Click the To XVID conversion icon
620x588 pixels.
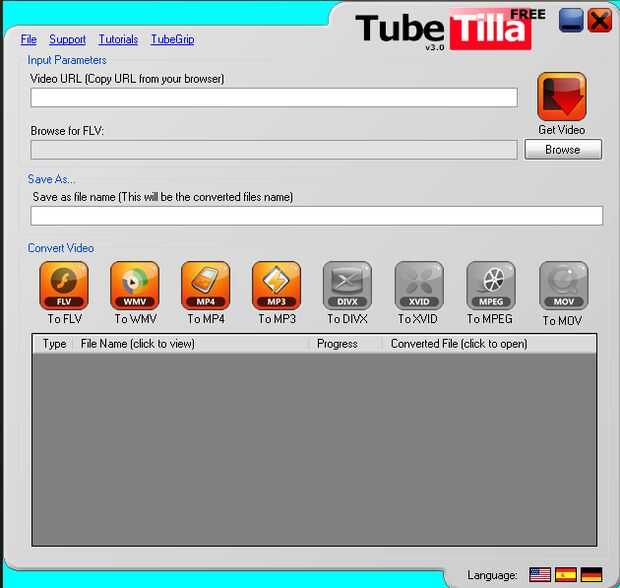pyautogui.click(x=419, y=285)
